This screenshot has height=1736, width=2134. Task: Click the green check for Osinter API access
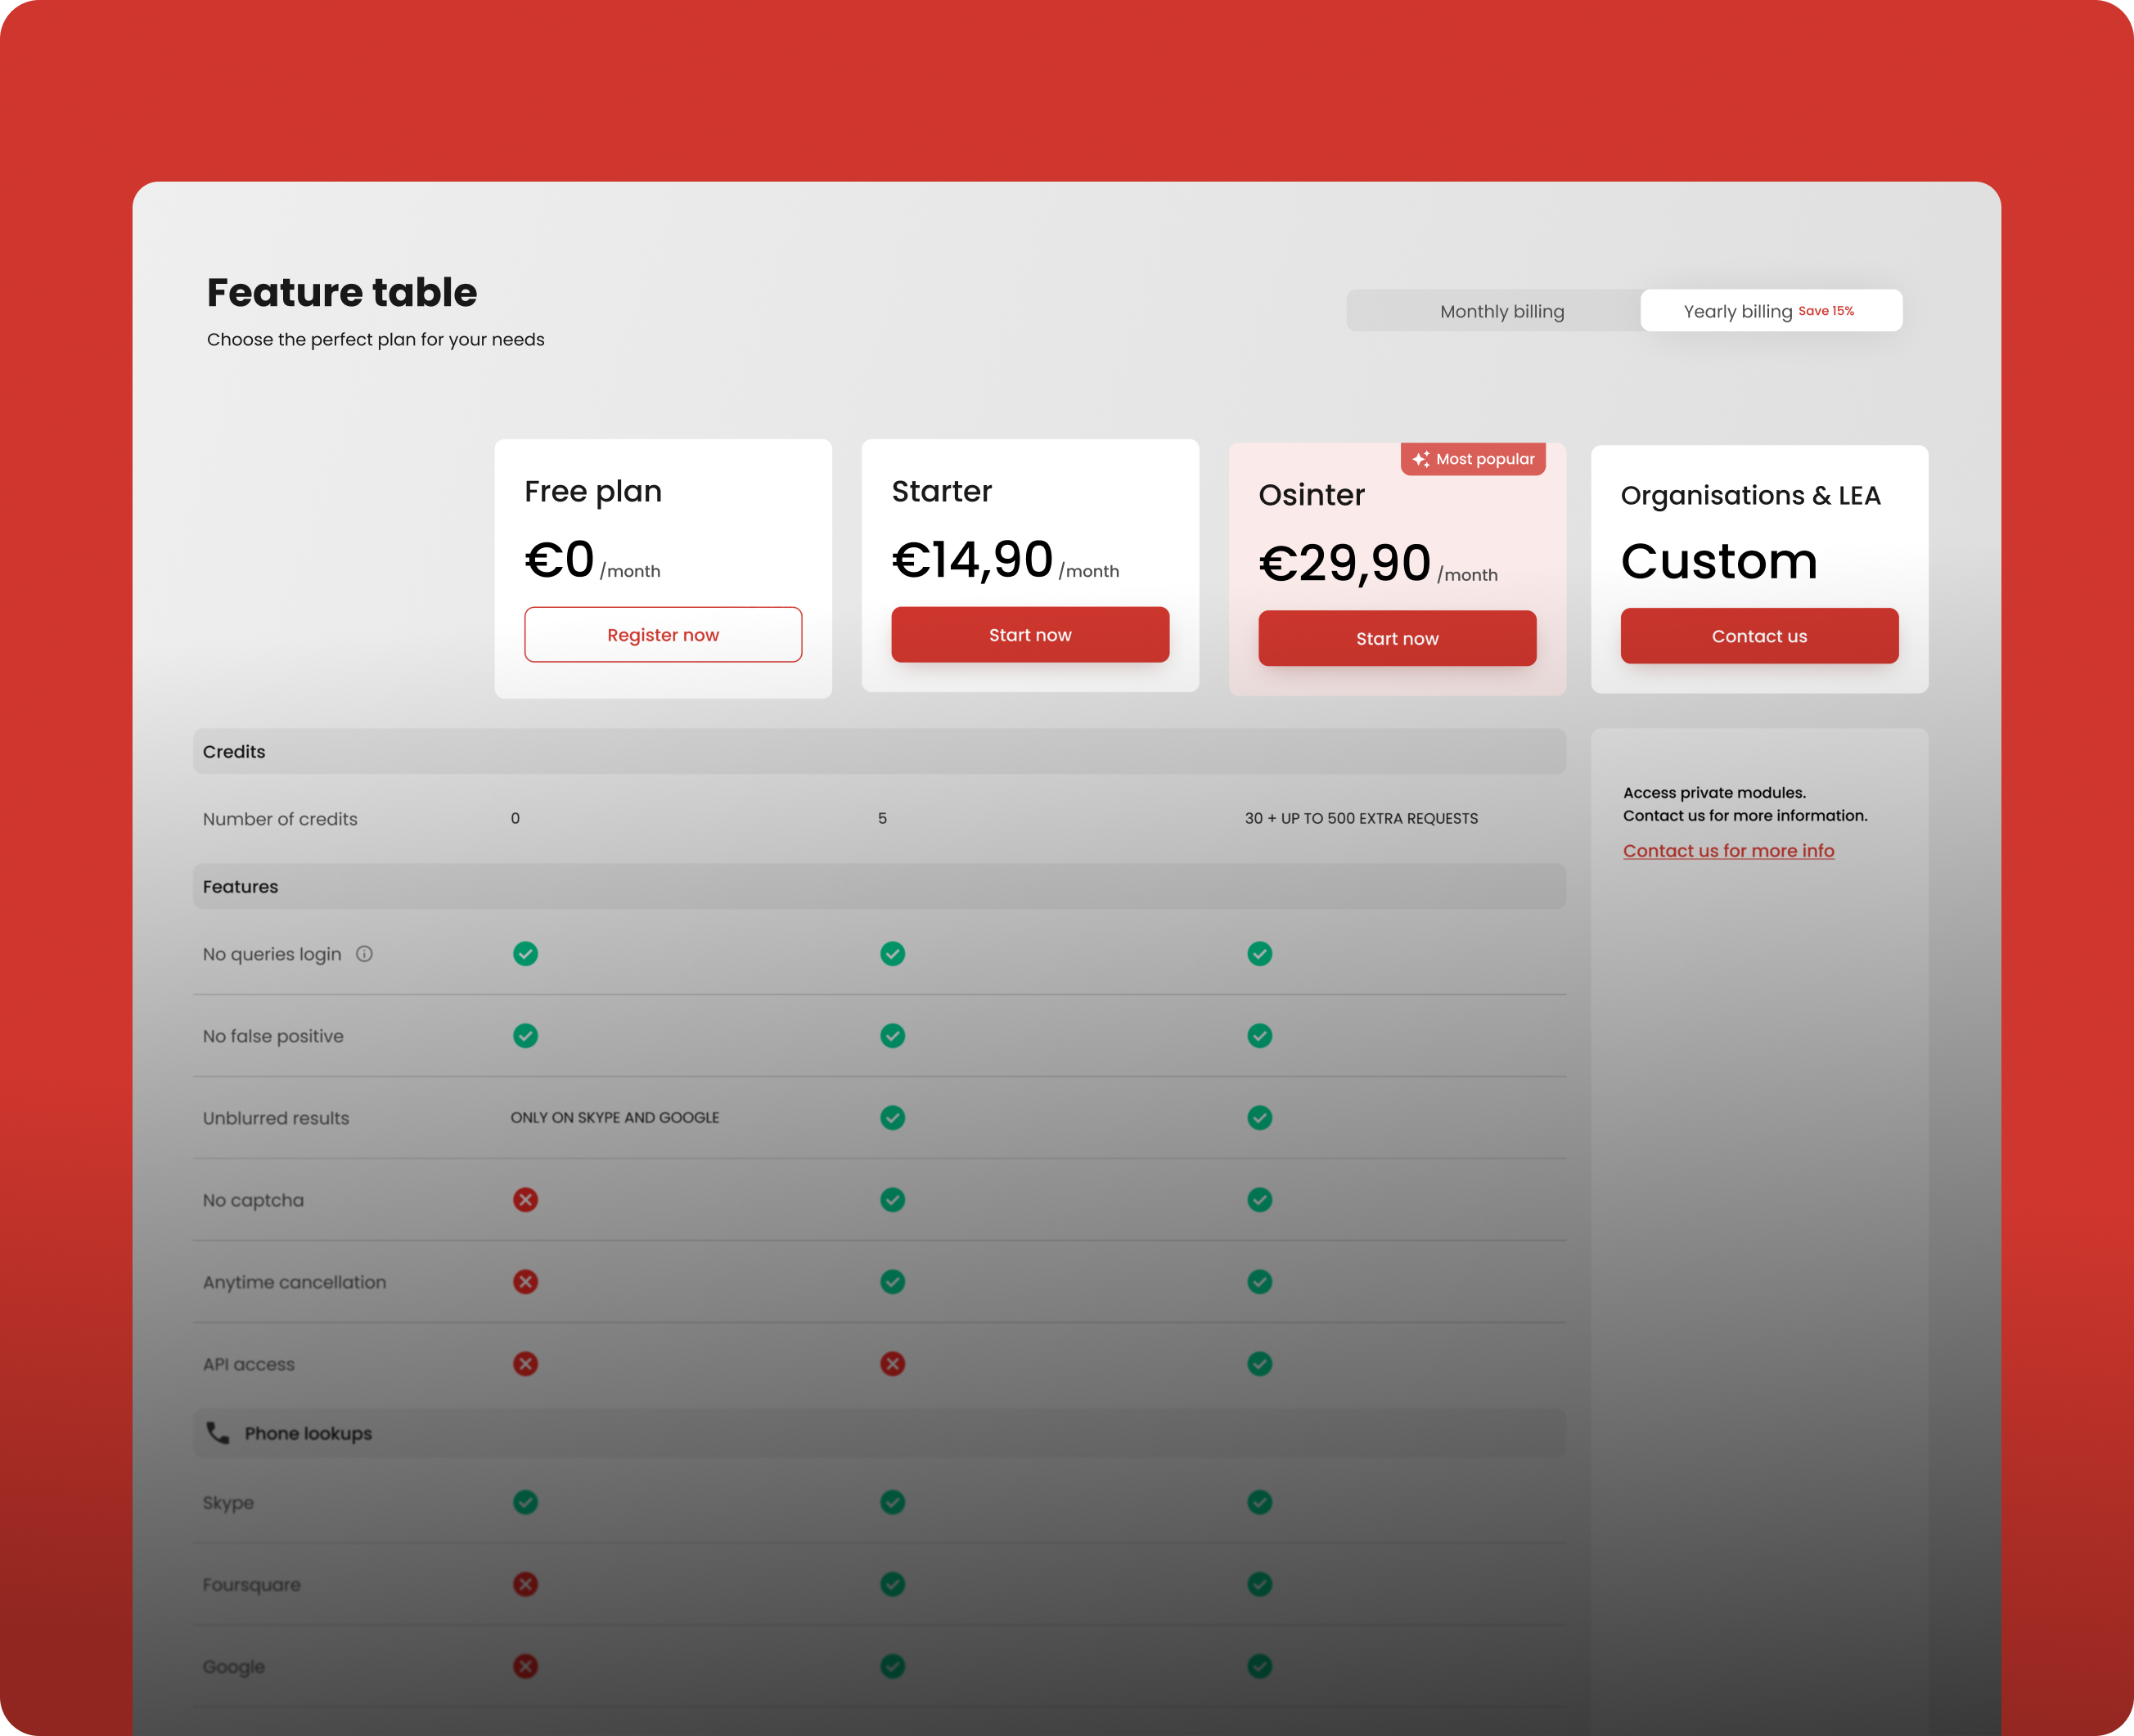1259,1363
